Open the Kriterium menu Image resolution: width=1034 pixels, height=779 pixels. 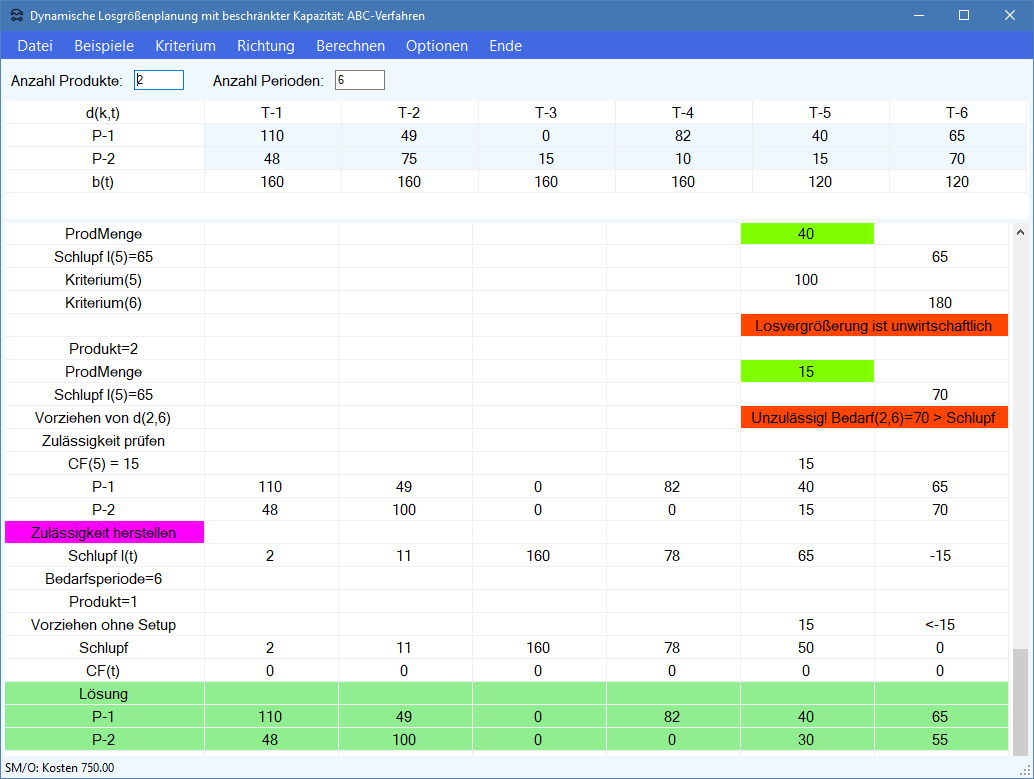point(185,46)
